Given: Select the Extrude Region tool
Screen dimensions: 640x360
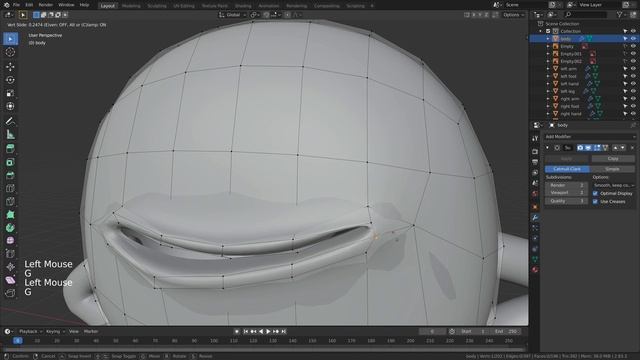Looking at the screenshot, I should tap(11, 149).
